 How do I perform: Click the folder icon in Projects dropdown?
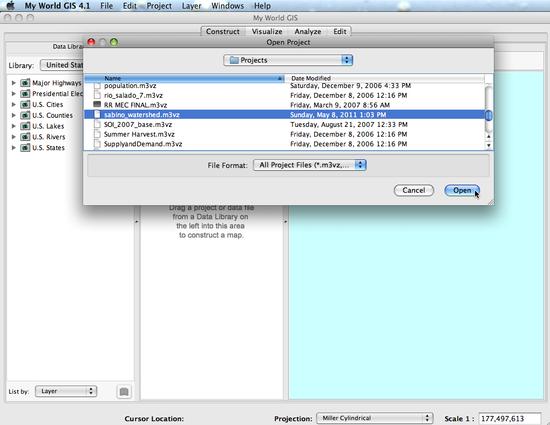(x=234, y=60)
